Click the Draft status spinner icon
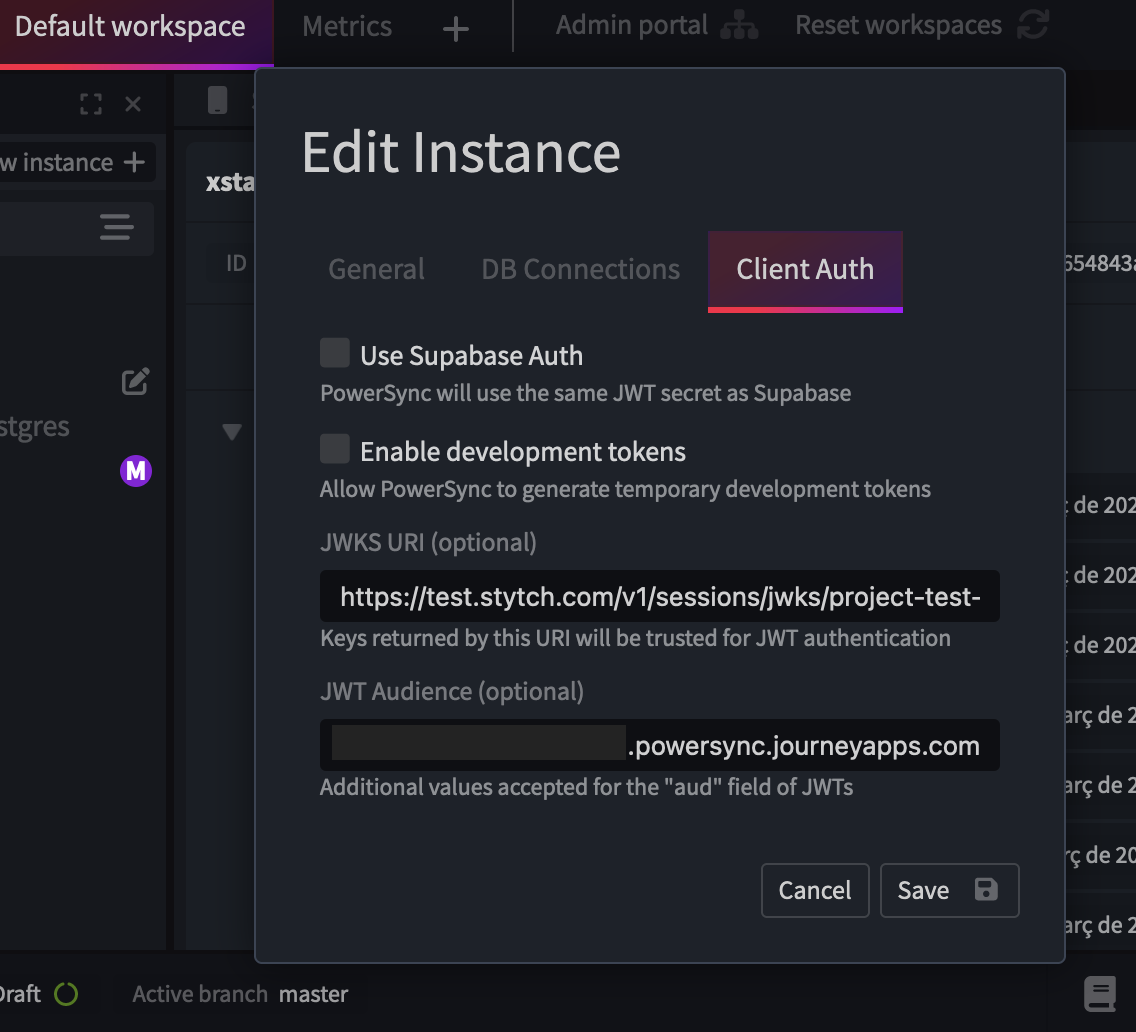The image size is (1136, 1032). click(x=66, y=994)
